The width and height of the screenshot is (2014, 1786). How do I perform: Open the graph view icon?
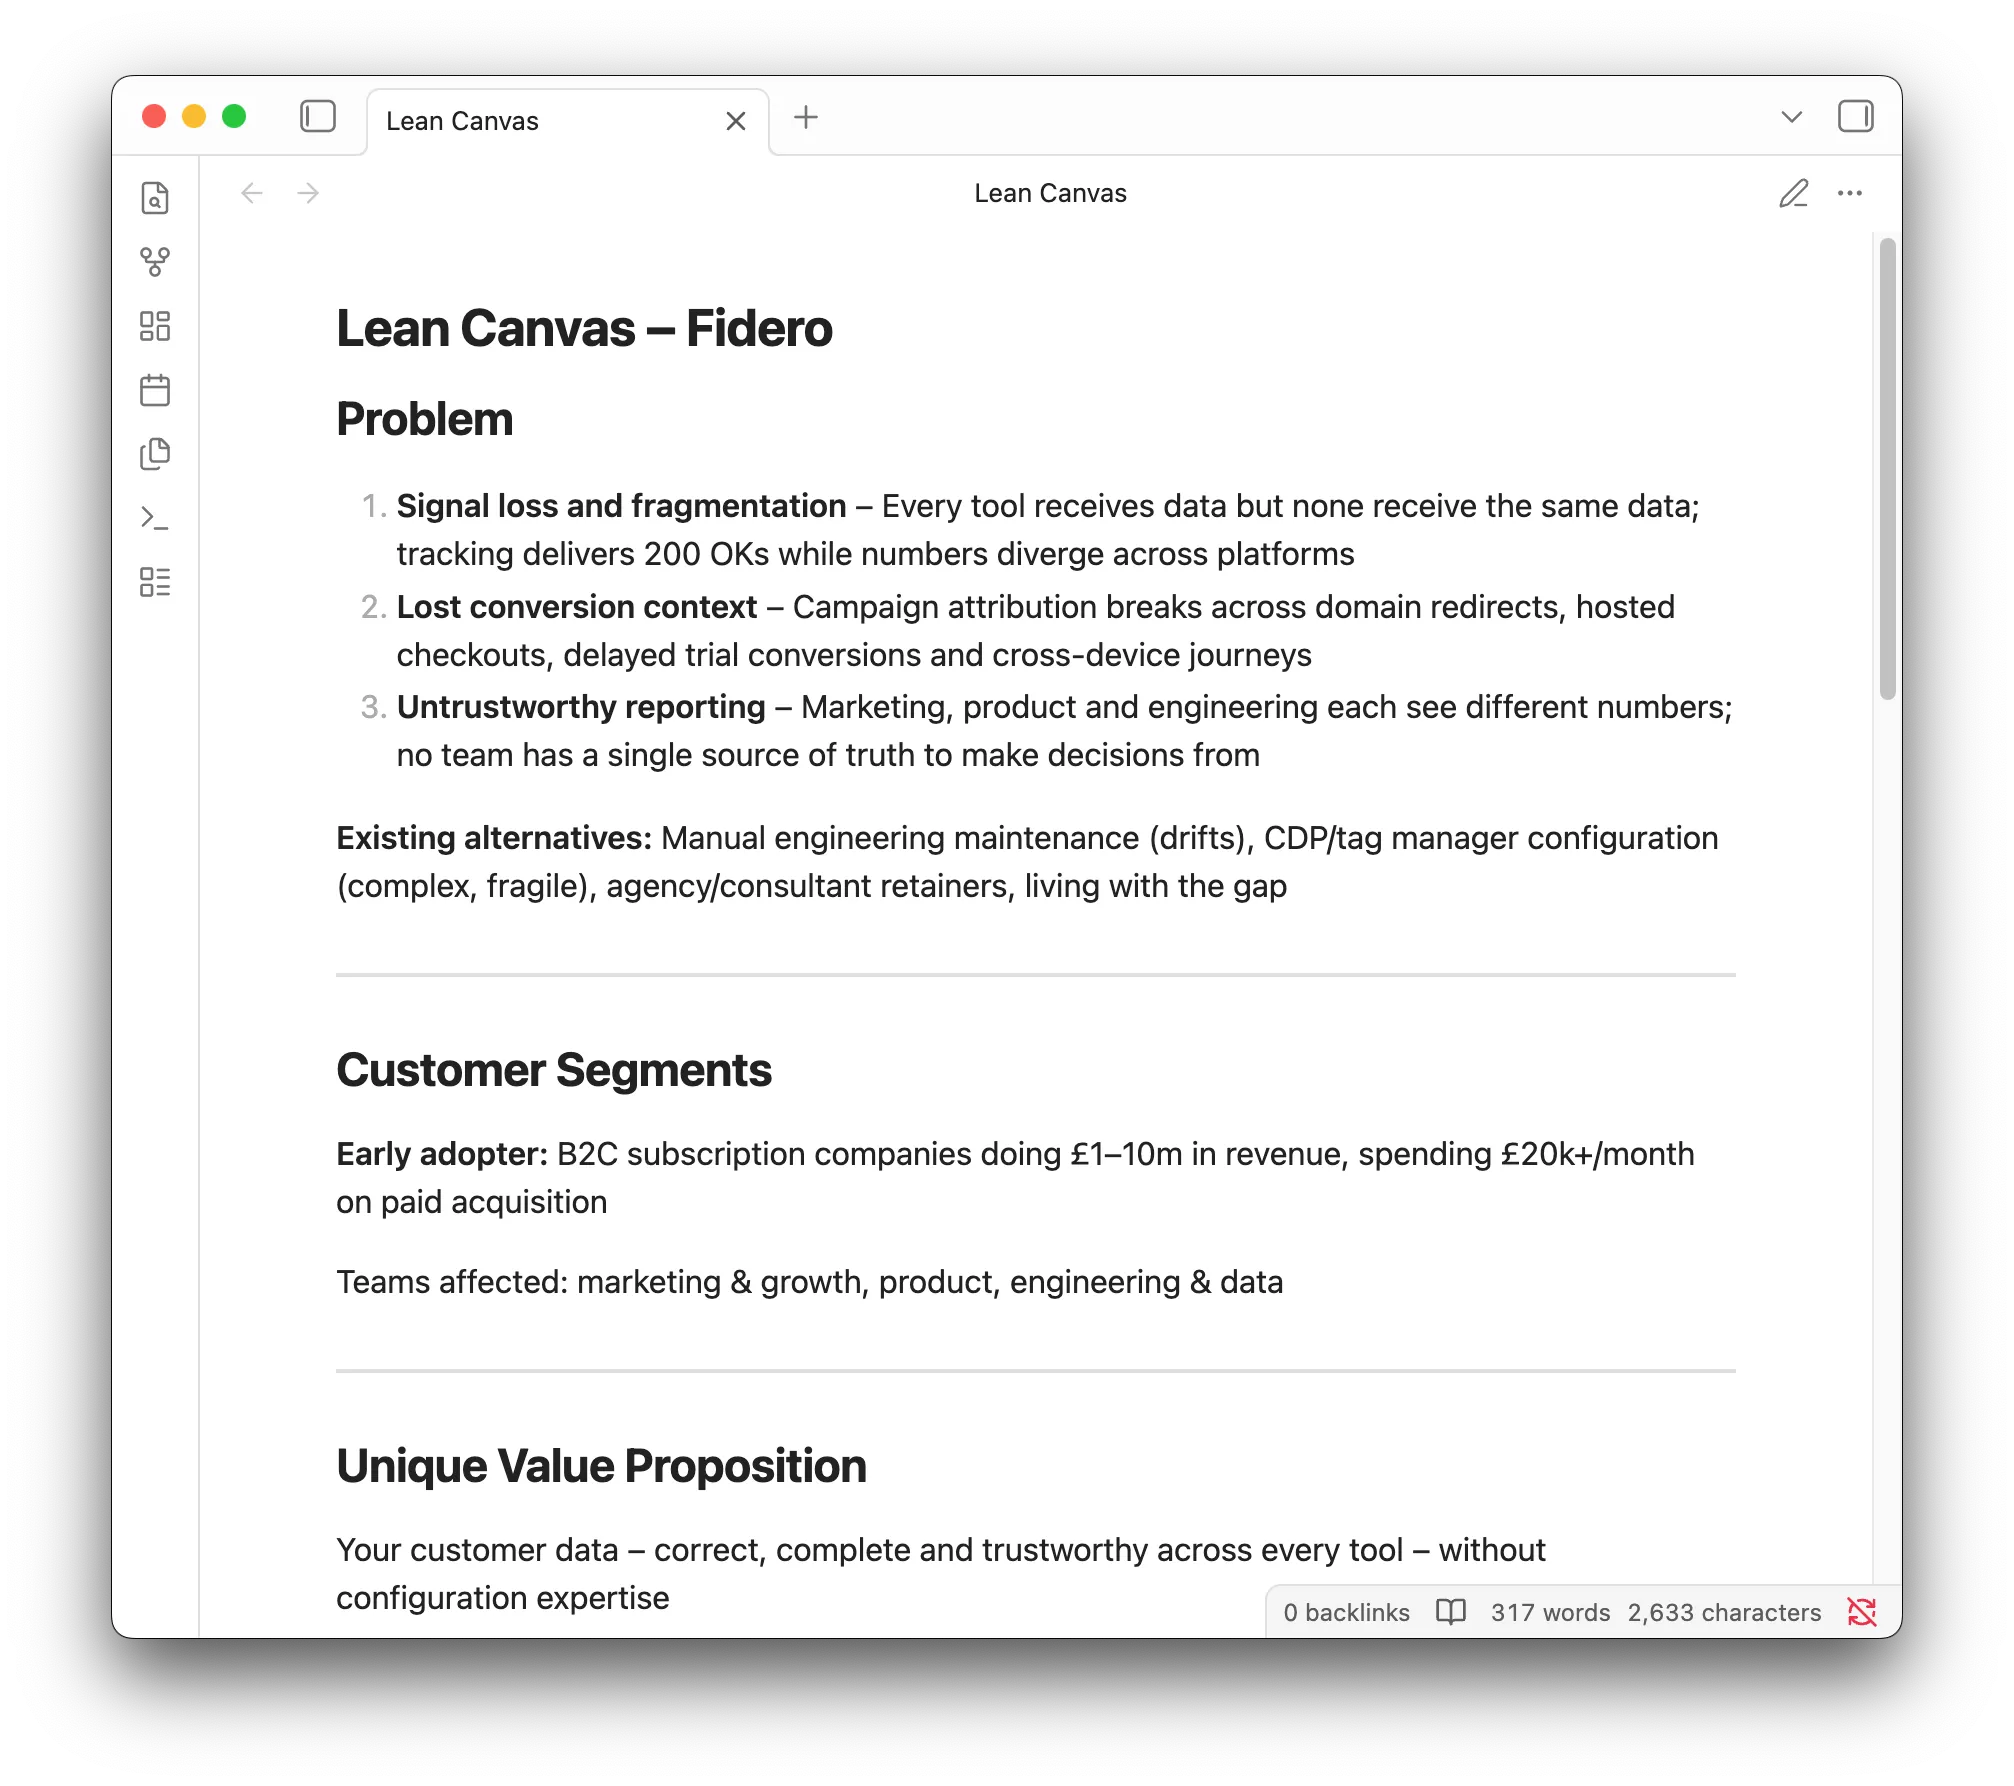coord(155,262)
